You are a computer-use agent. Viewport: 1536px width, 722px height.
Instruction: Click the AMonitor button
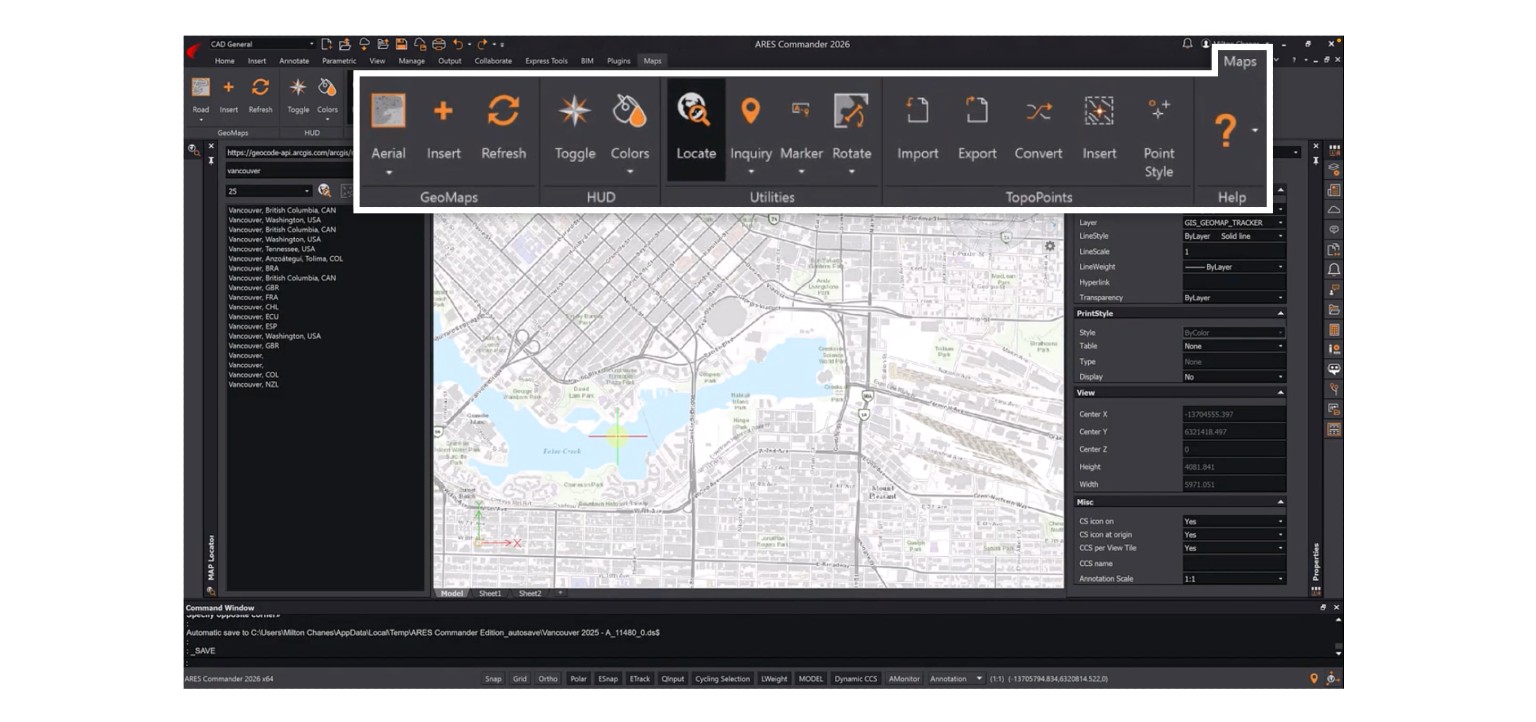click(x=904, y=679)
